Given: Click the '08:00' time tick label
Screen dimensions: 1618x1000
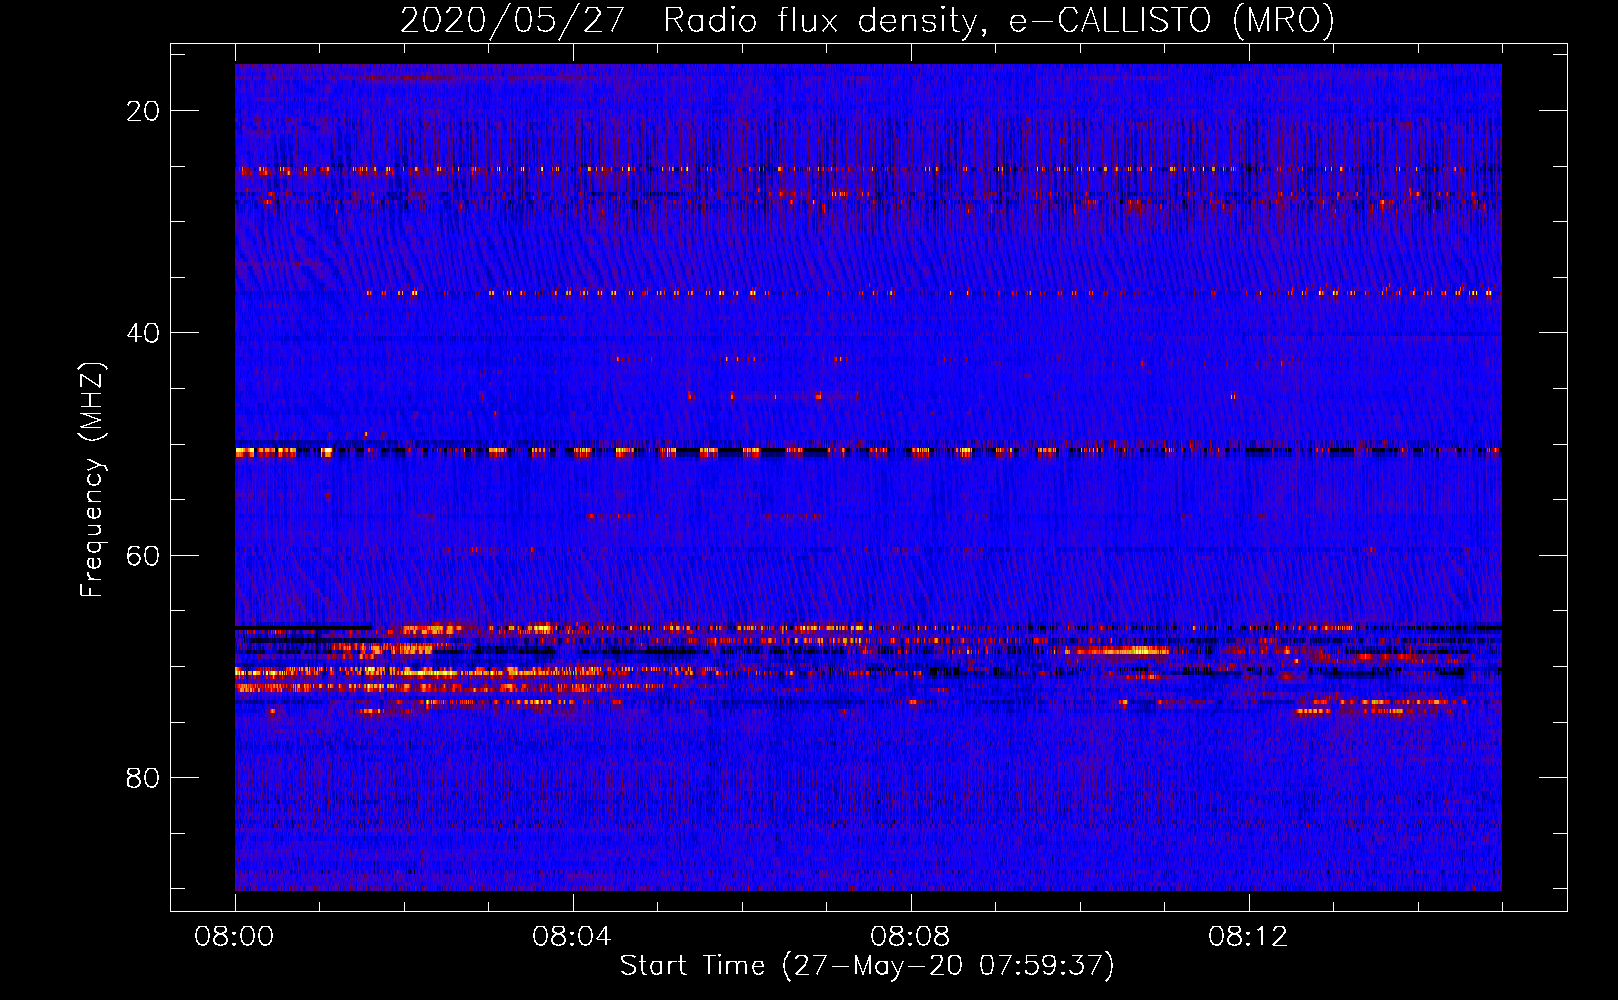Looking at the screenshot, I should (x=235, y=937).
